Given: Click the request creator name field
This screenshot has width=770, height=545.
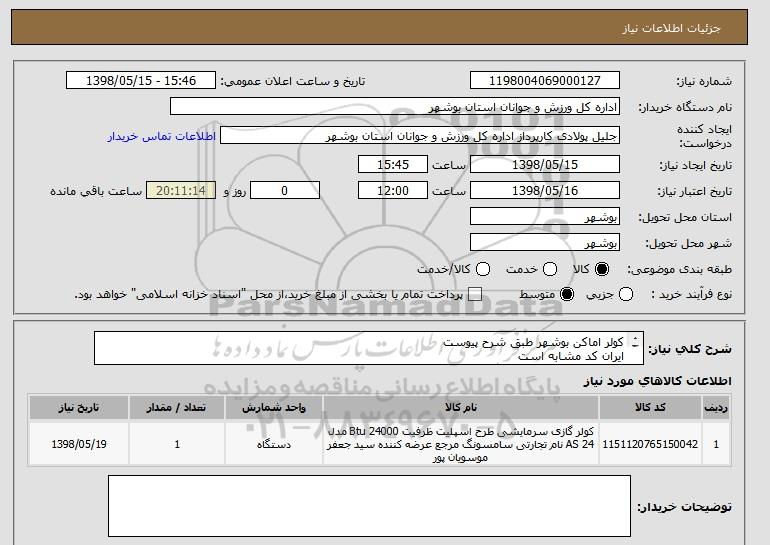Looking at the screenshot, I should pos(420,136).
